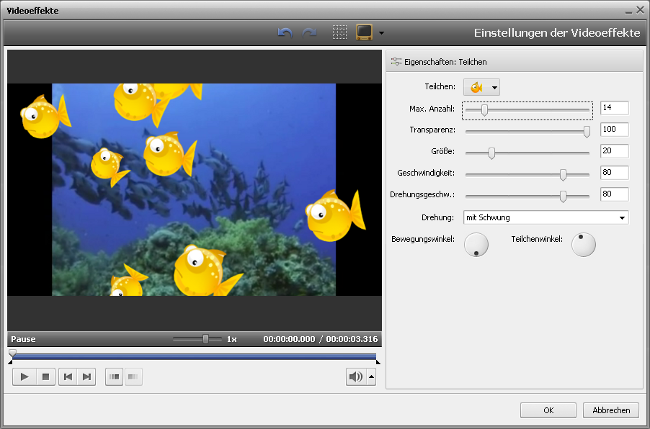Click the Teilchenwinkel angle dial
The image size is (650, 429).
pos(582,244)
